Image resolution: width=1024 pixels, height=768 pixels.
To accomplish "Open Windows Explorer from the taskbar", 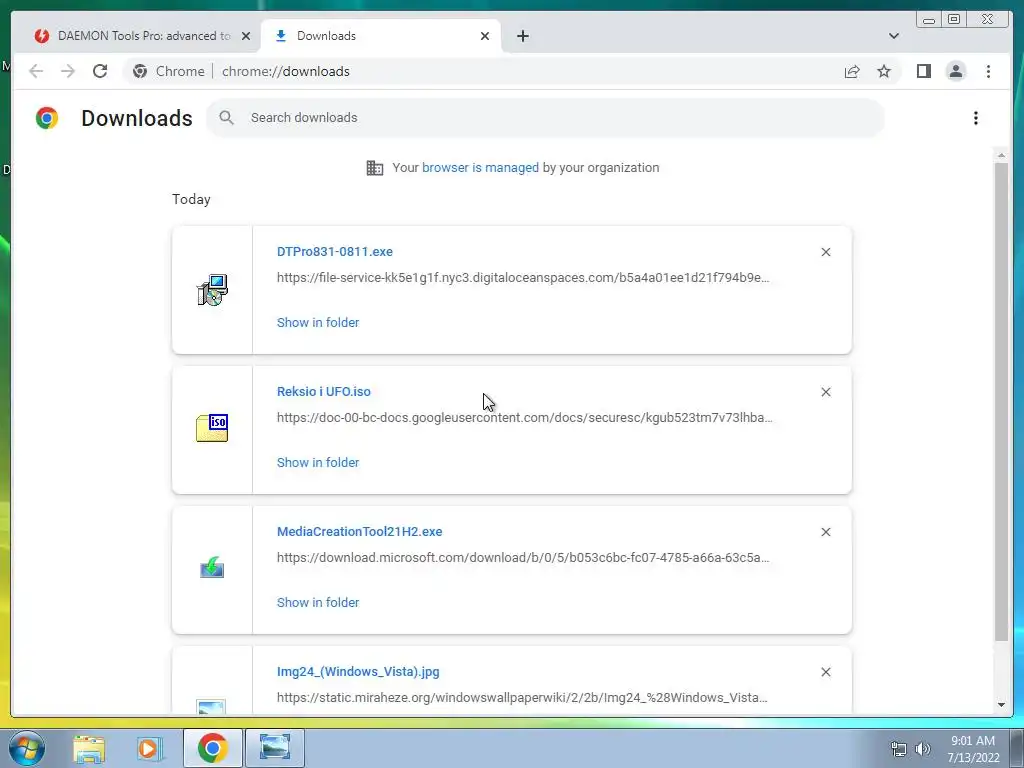I will pos(89,748).
